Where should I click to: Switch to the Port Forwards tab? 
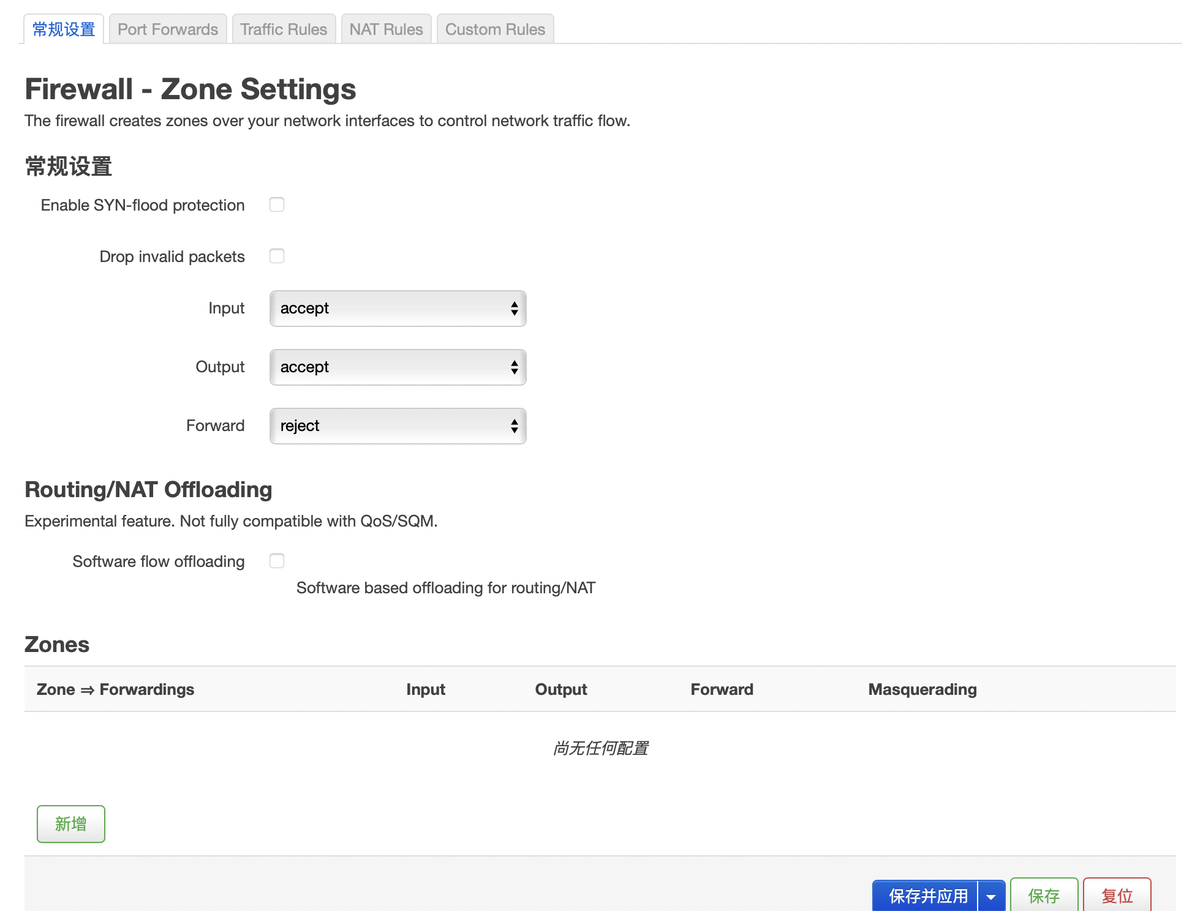168,29
